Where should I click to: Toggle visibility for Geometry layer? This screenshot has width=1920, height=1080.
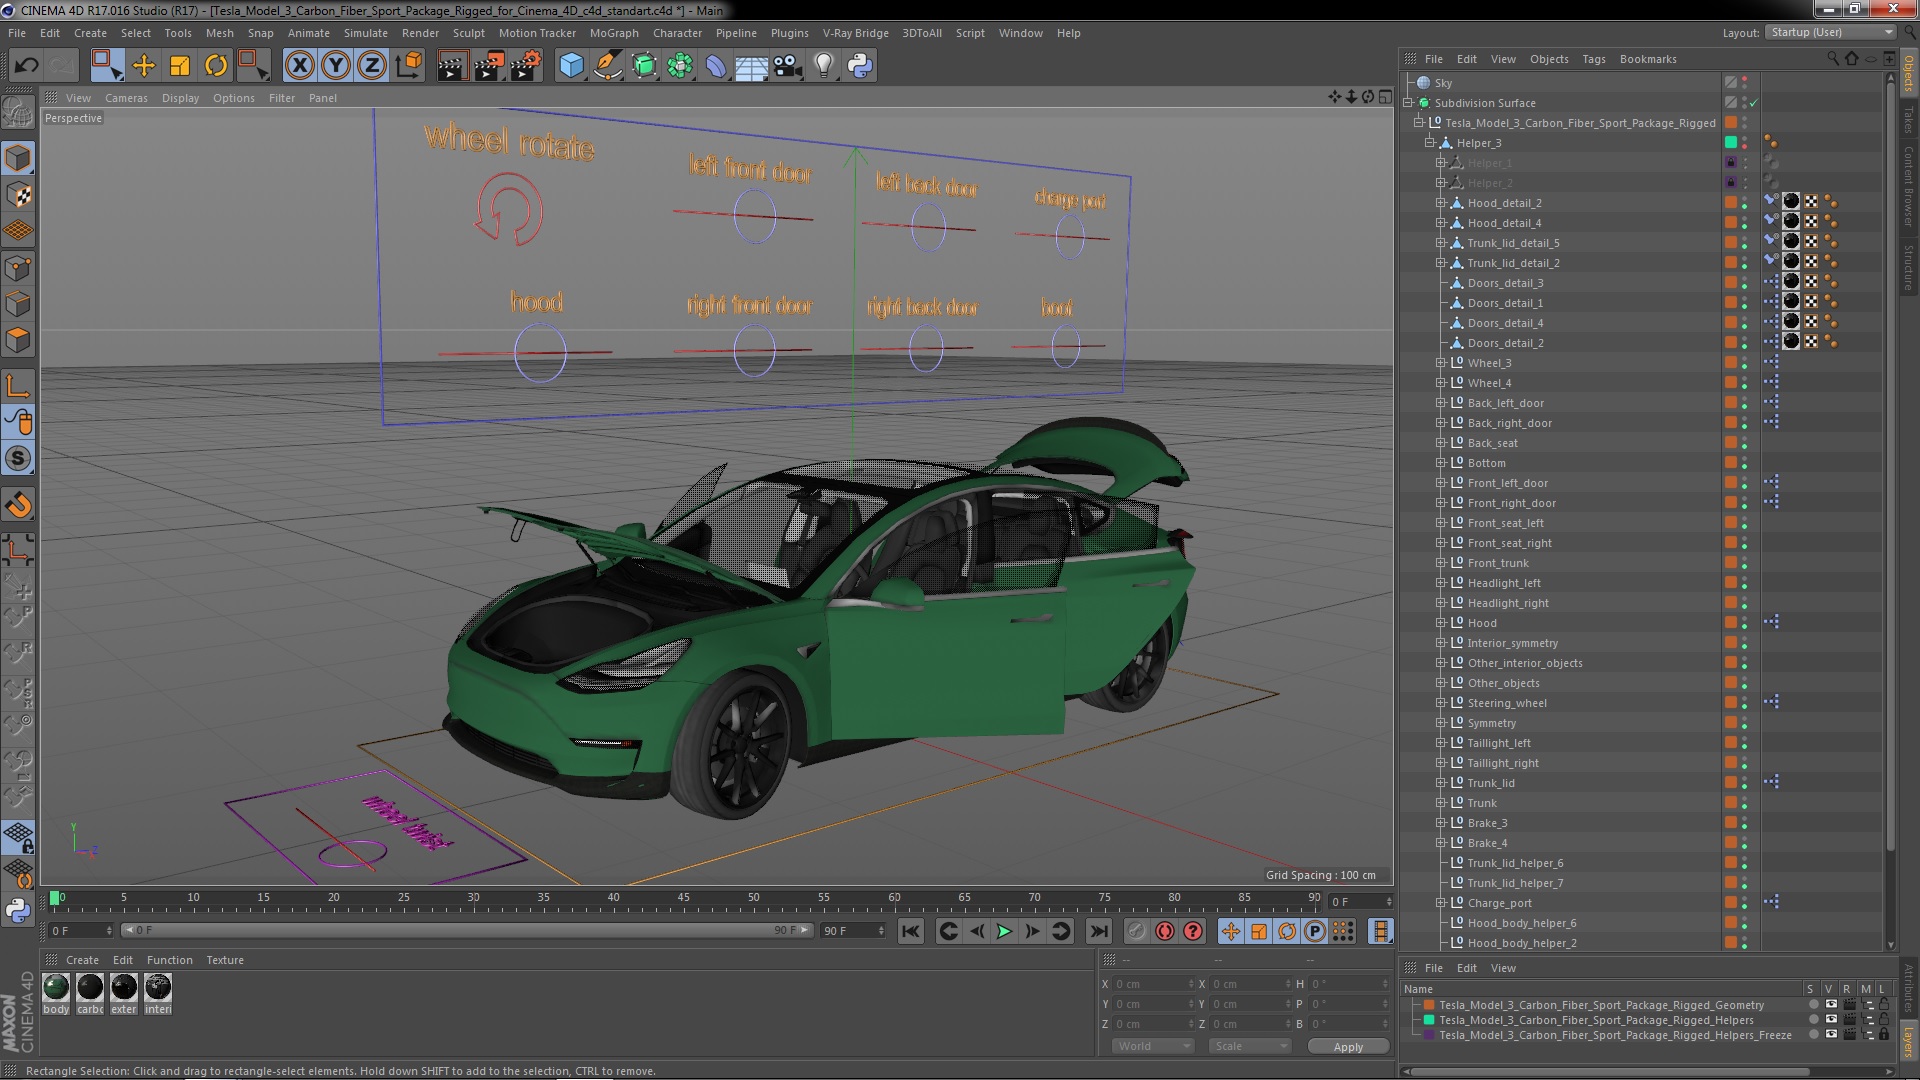pyautogui.click(x=1830, y=1005)
